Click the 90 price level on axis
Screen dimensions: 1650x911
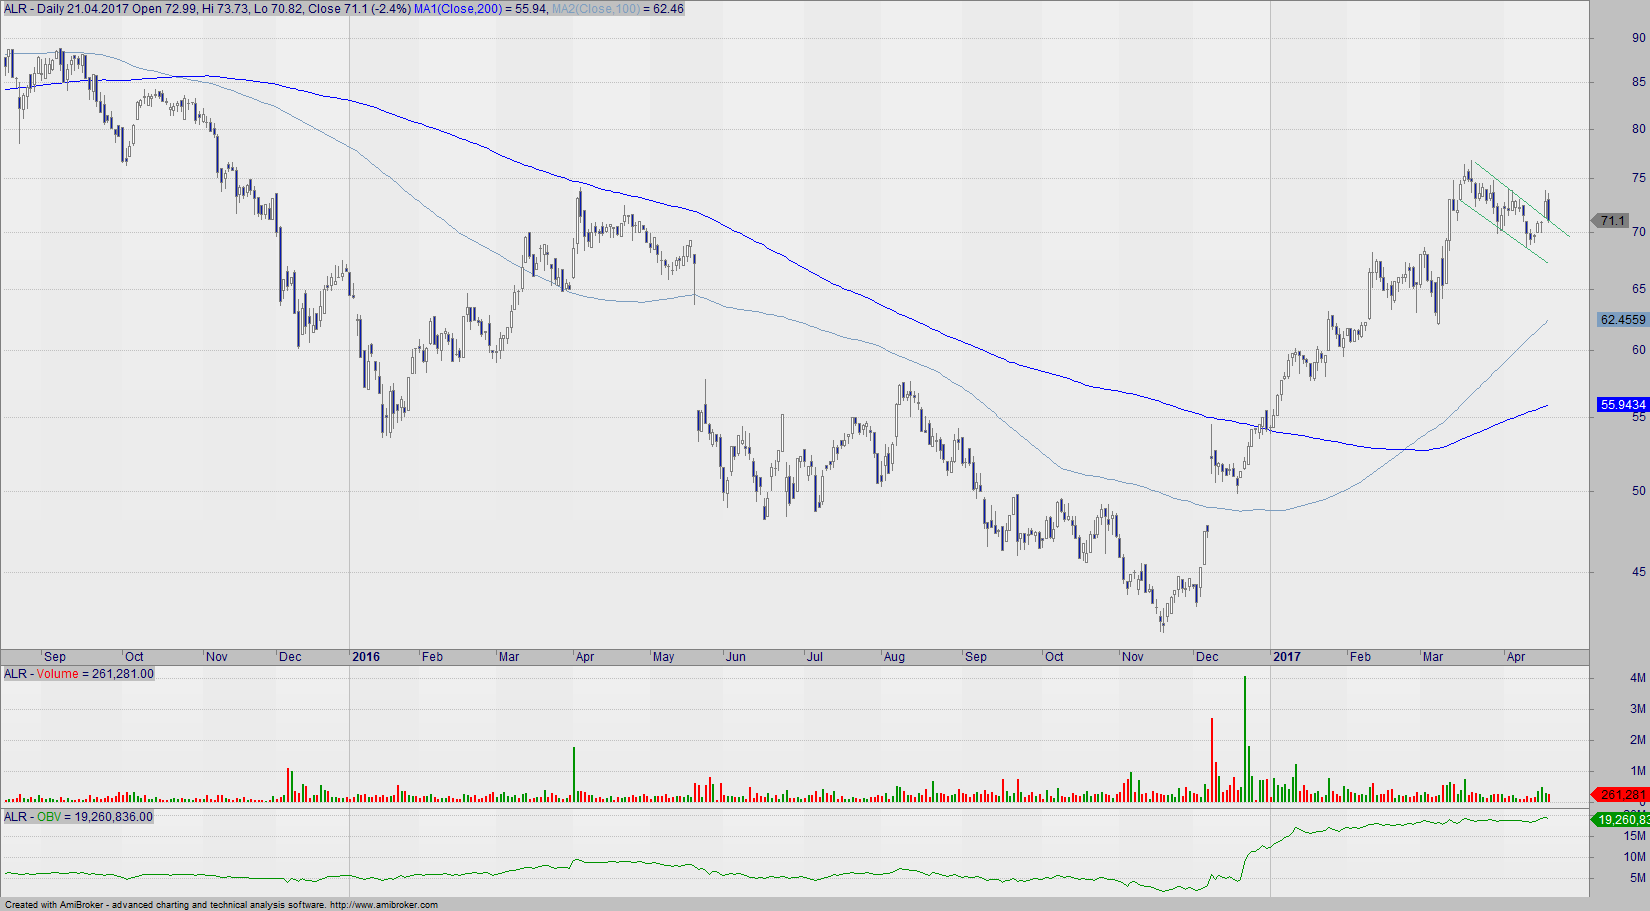tap(1638, 38)
